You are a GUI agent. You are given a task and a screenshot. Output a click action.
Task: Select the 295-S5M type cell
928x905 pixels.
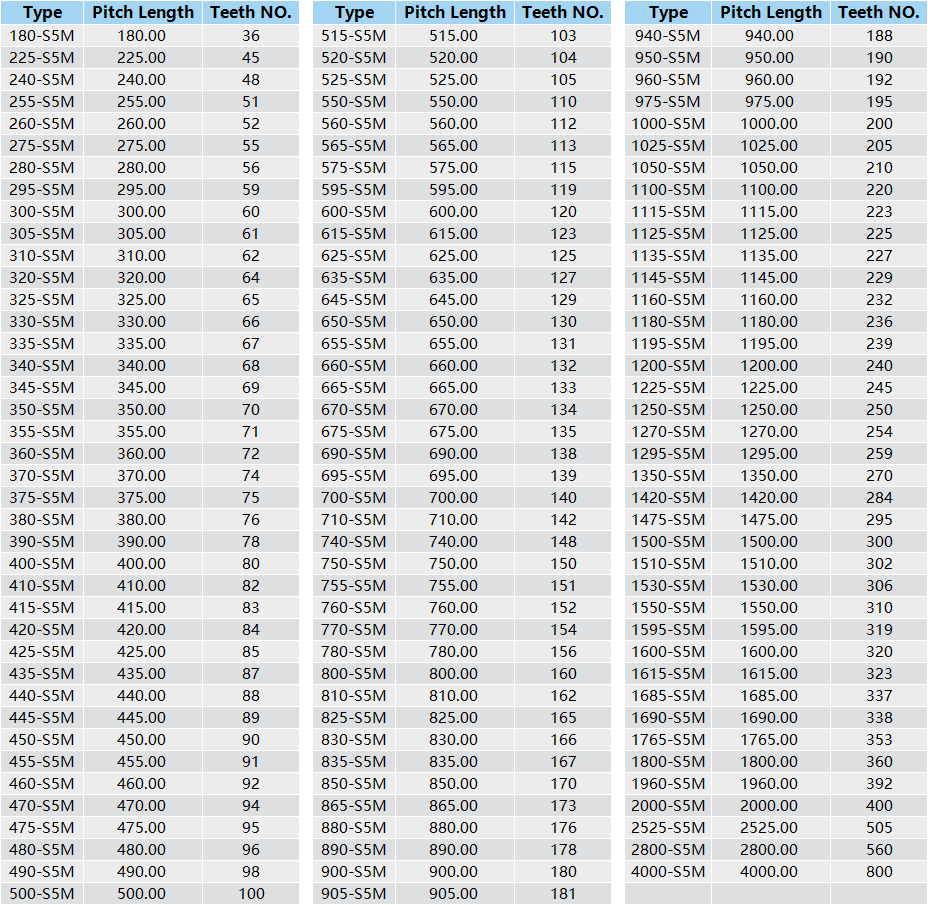[42, 190]
